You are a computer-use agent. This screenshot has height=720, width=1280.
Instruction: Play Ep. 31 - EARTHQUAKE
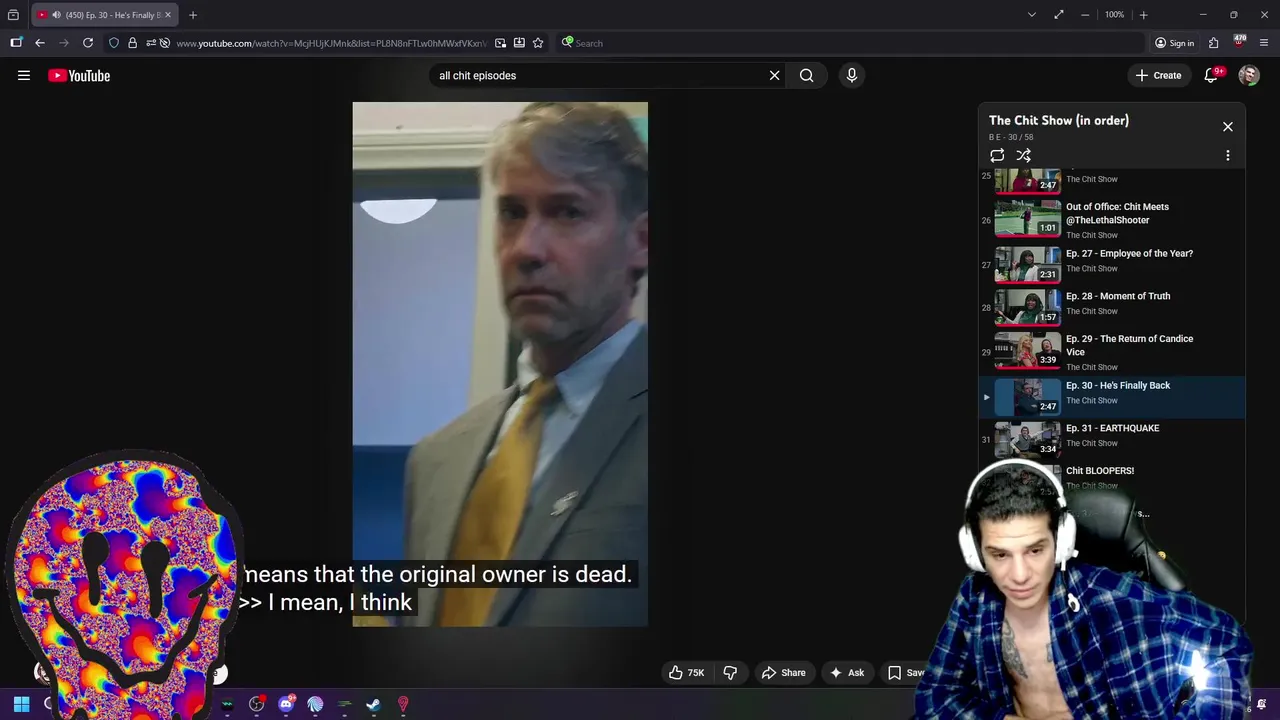pyautogui.click(x=1112, y=428)
